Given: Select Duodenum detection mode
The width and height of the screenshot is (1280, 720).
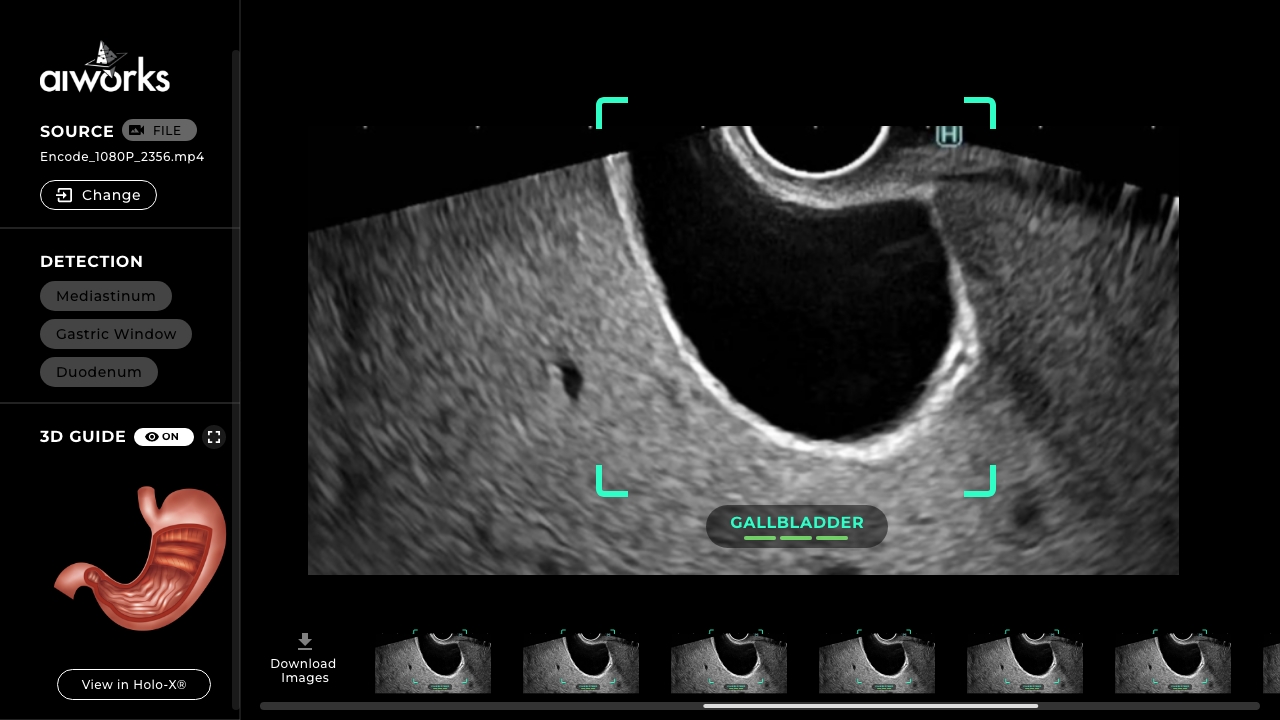Looking at the screenshot, I should 99,372.
